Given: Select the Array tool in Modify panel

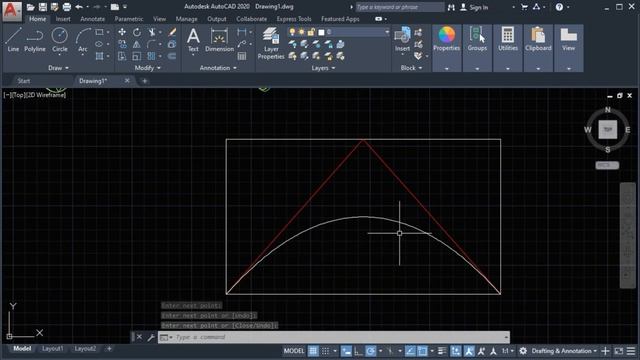Looking at the screenshot, I should coord(152,56).
